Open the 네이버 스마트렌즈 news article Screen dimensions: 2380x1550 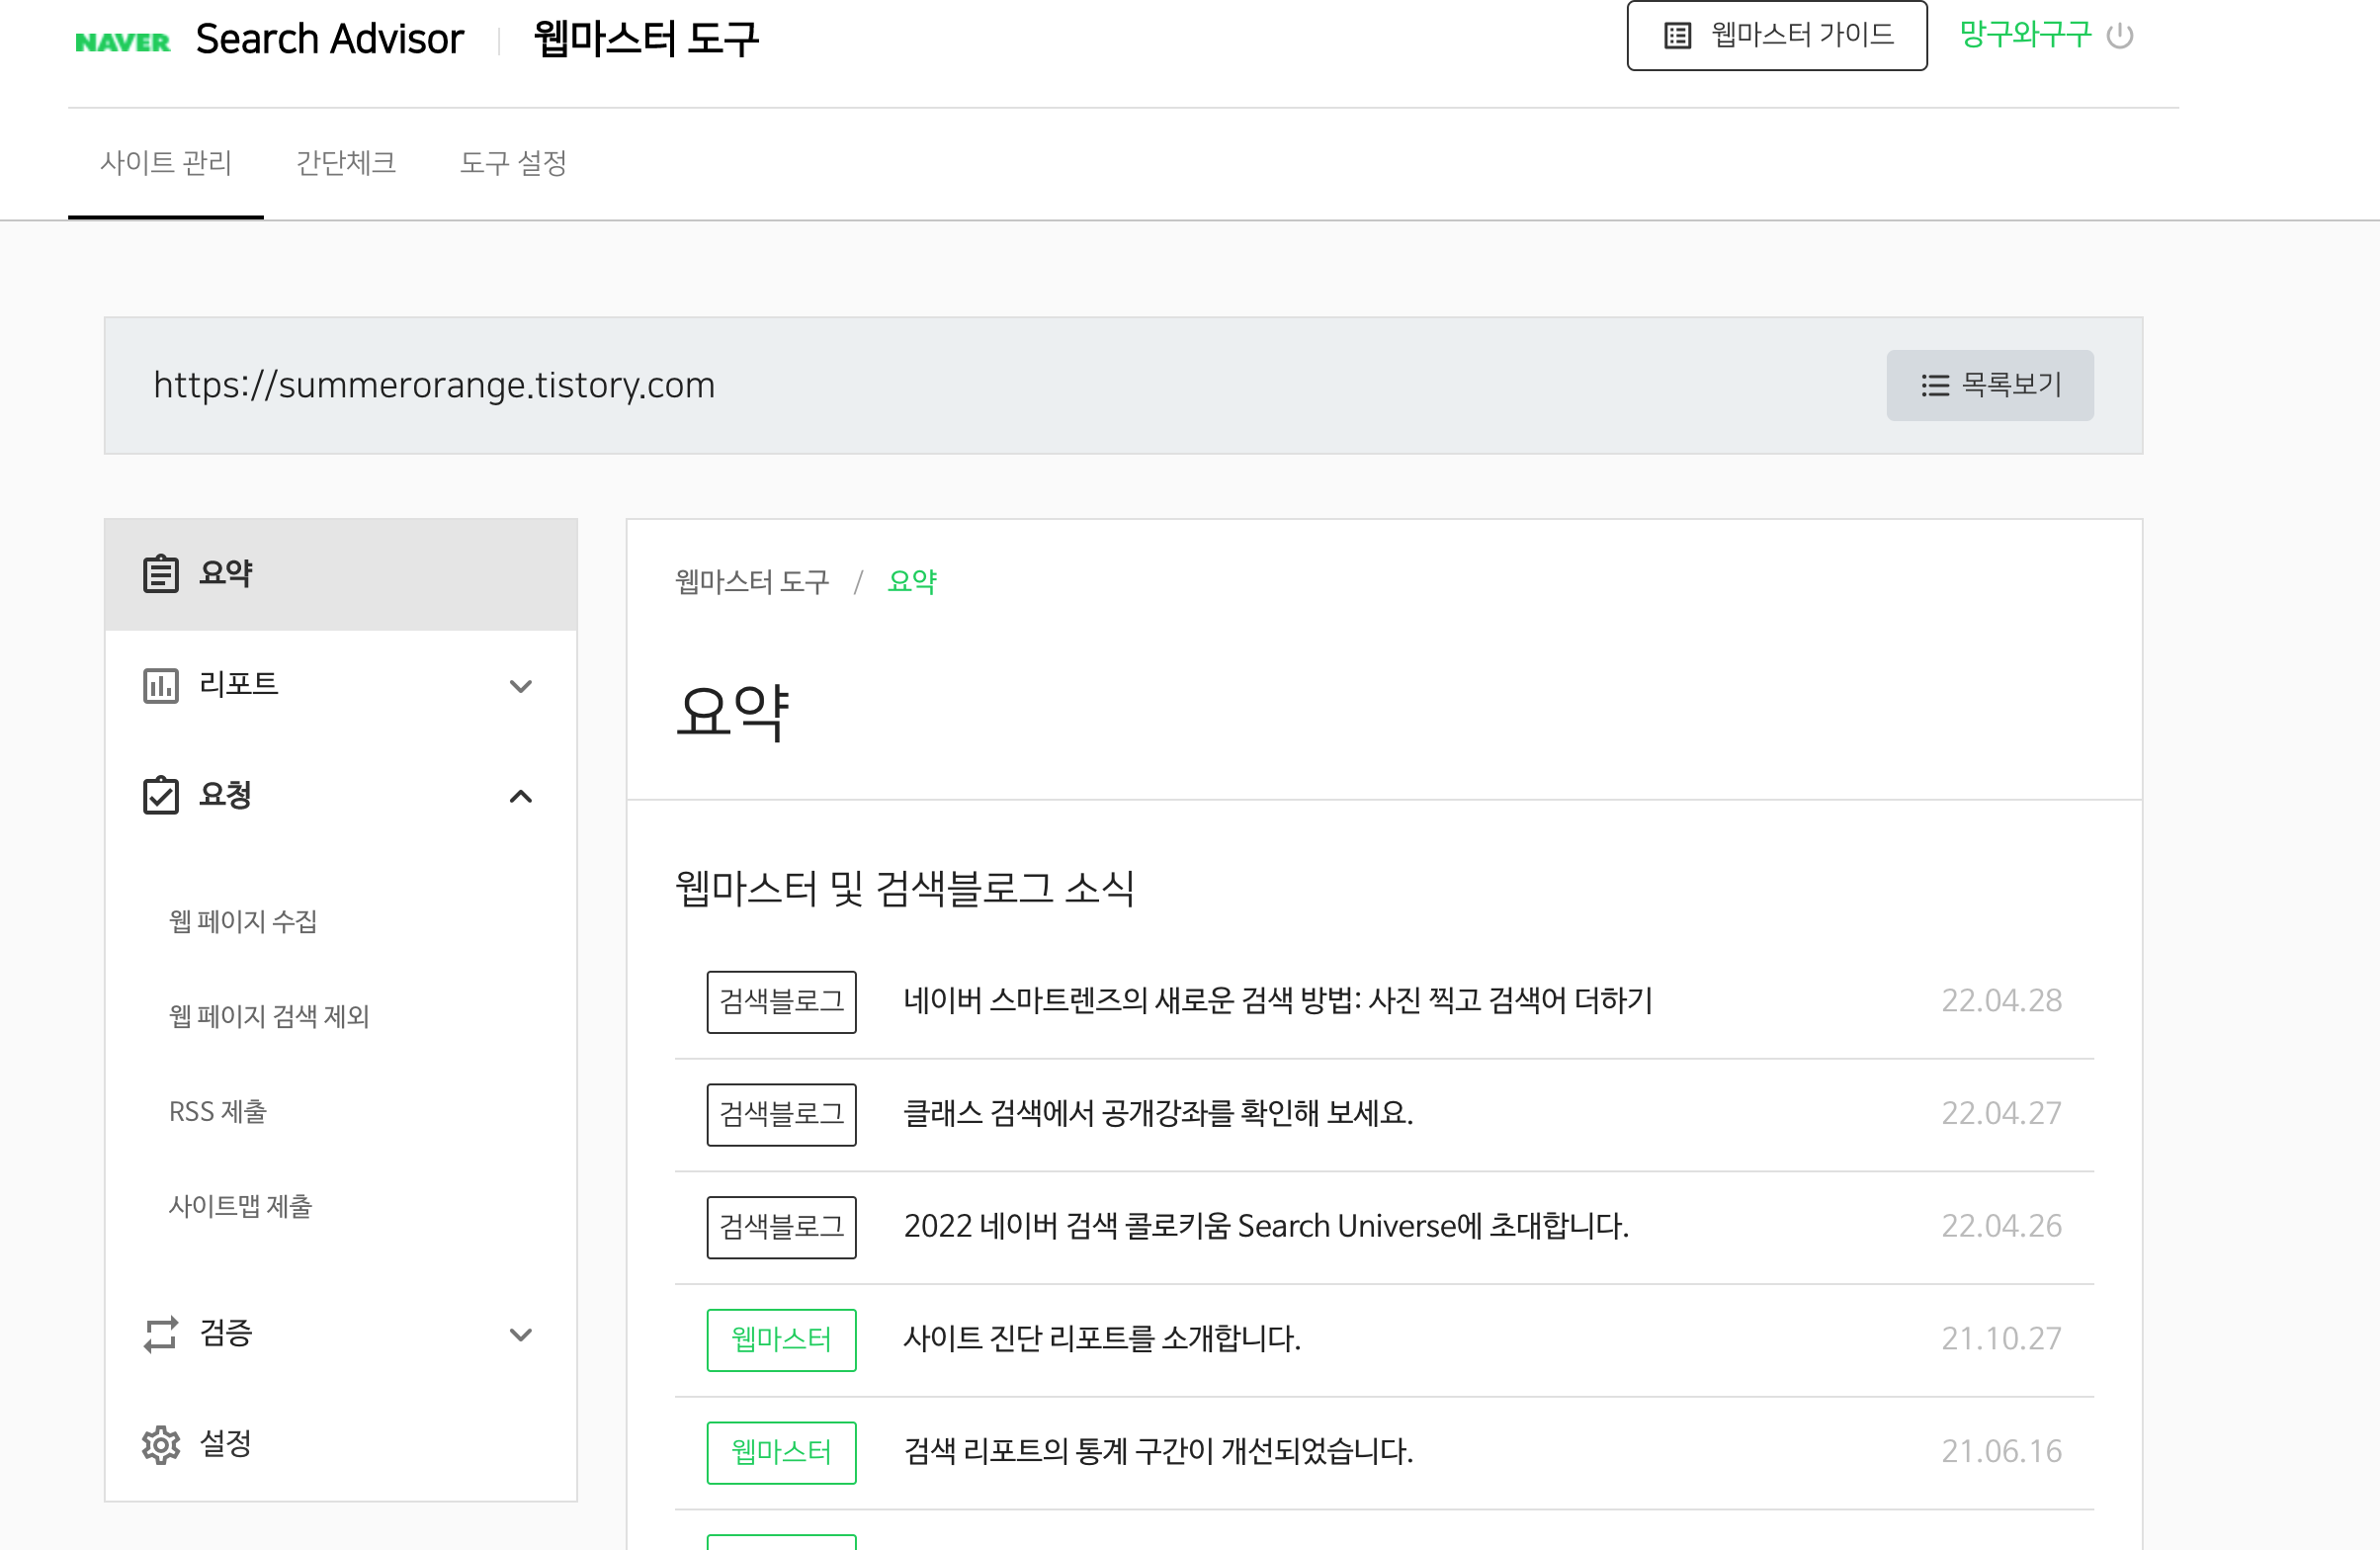[x=1278, y=1001]
